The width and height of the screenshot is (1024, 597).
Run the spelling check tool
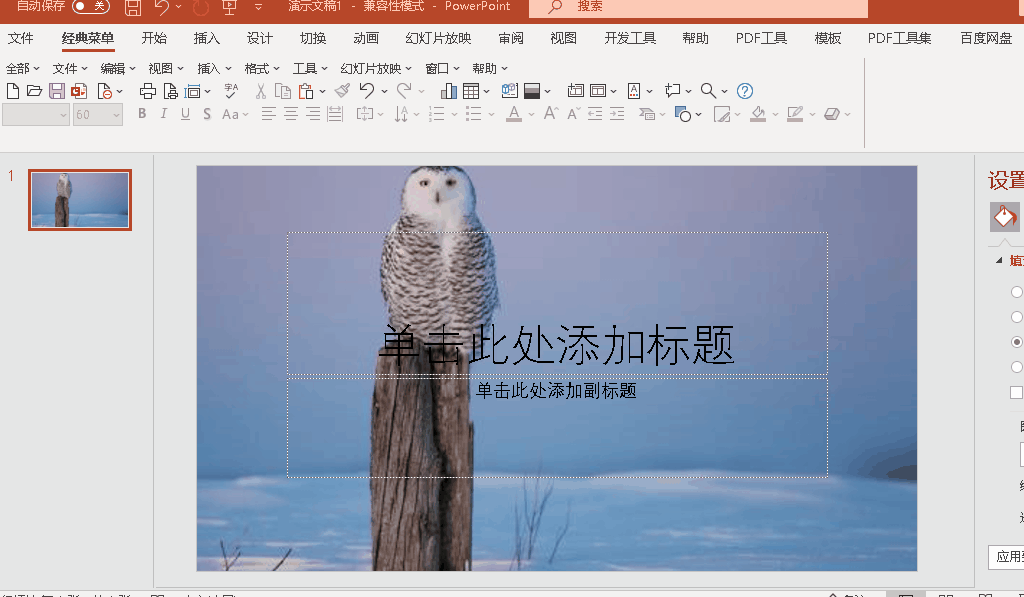click(231, 90)
